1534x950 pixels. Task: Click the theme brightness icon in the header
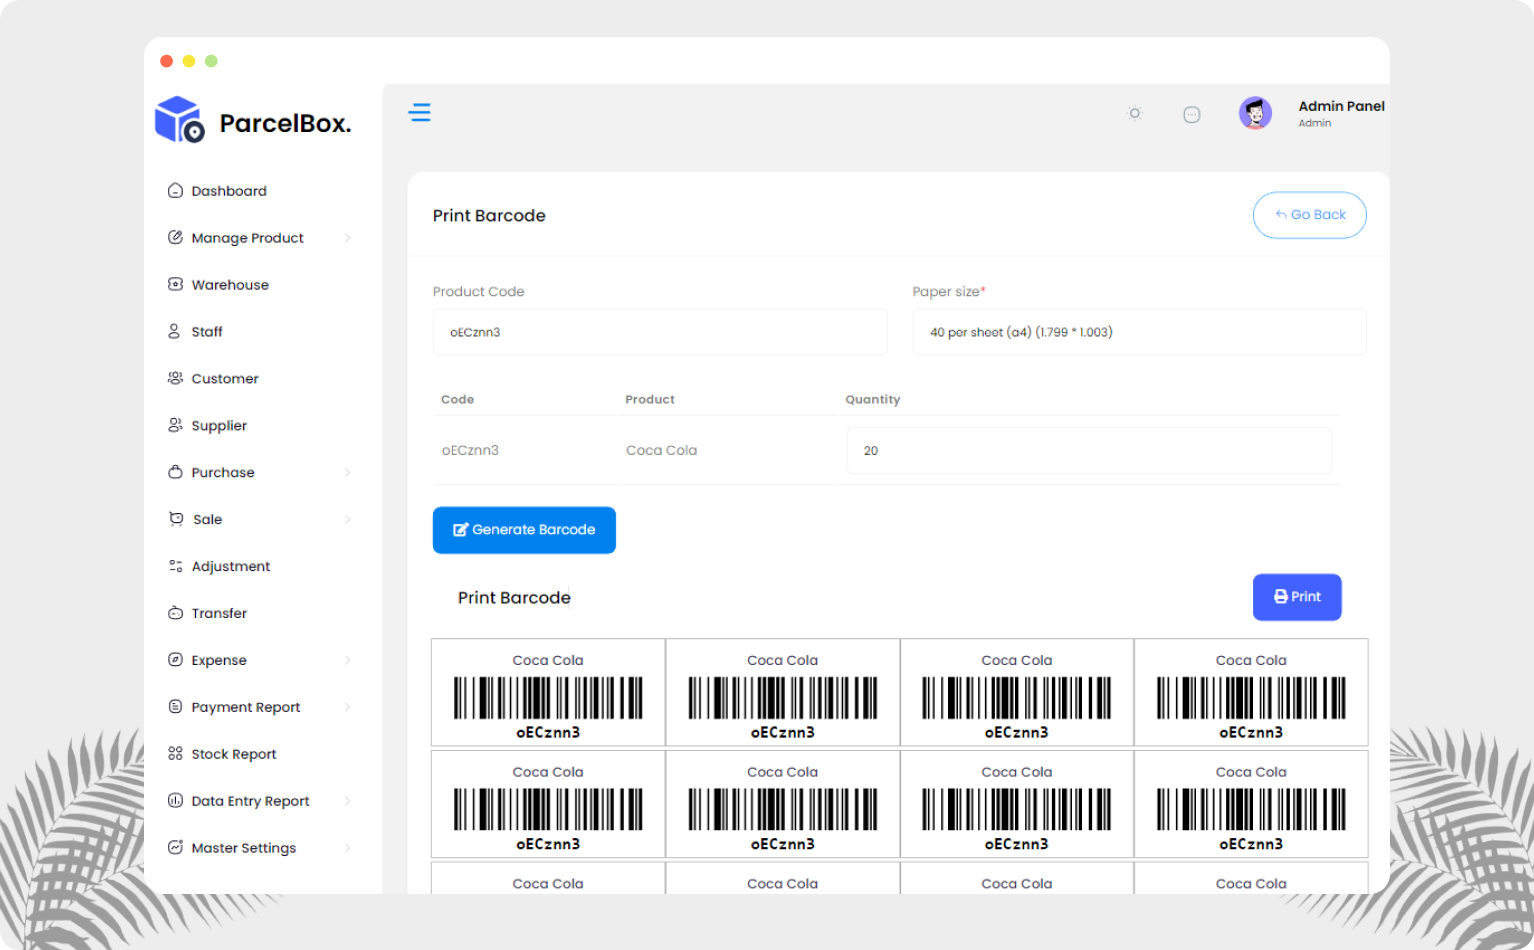coord(1134,113)
